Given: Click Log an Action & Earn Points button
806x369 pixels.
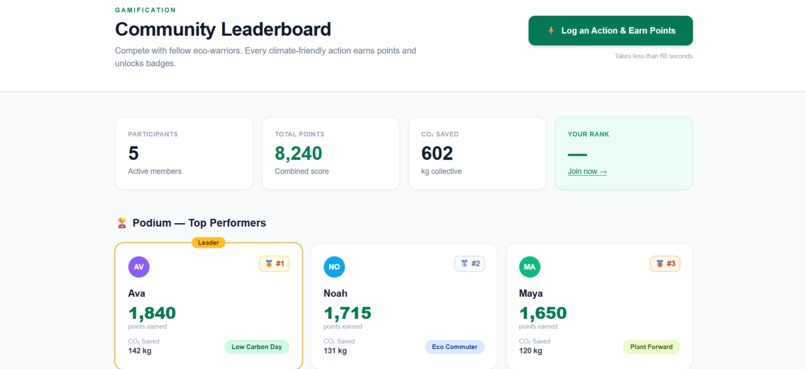Looking at the screenshot, I should 610,31.
